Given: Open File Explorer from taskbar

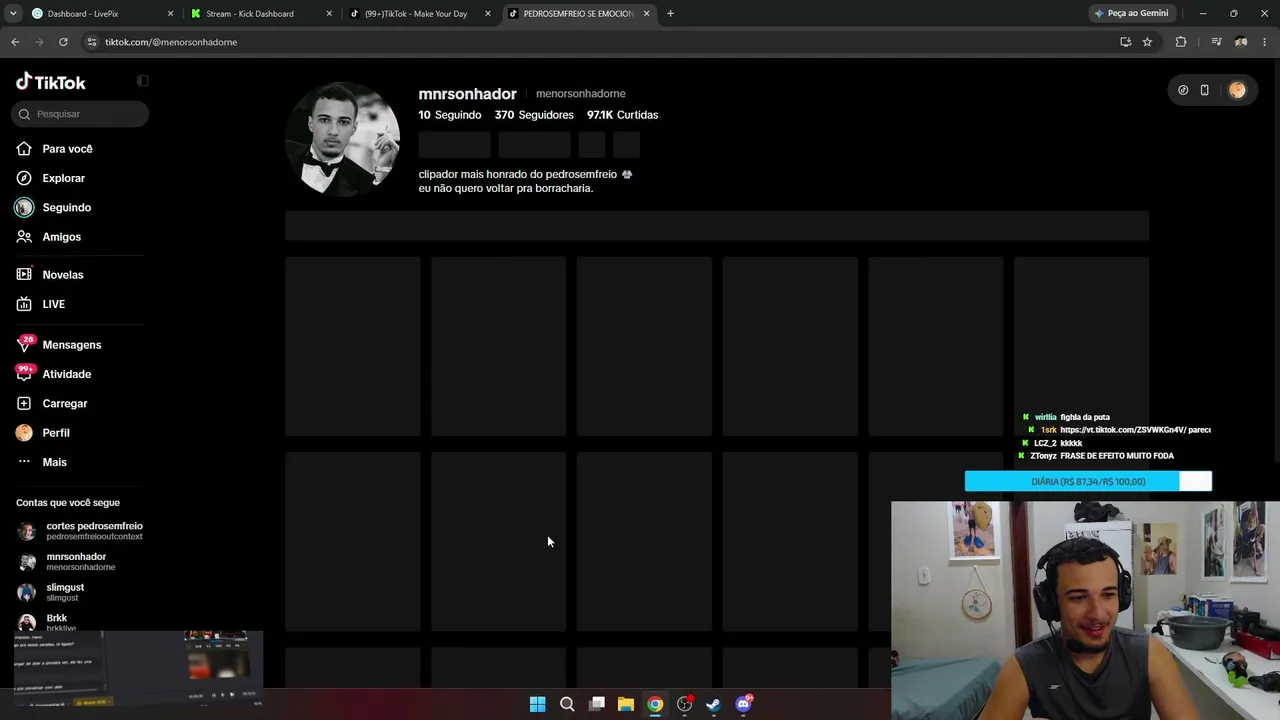Looking at the screenshot, I should (625, 704).
